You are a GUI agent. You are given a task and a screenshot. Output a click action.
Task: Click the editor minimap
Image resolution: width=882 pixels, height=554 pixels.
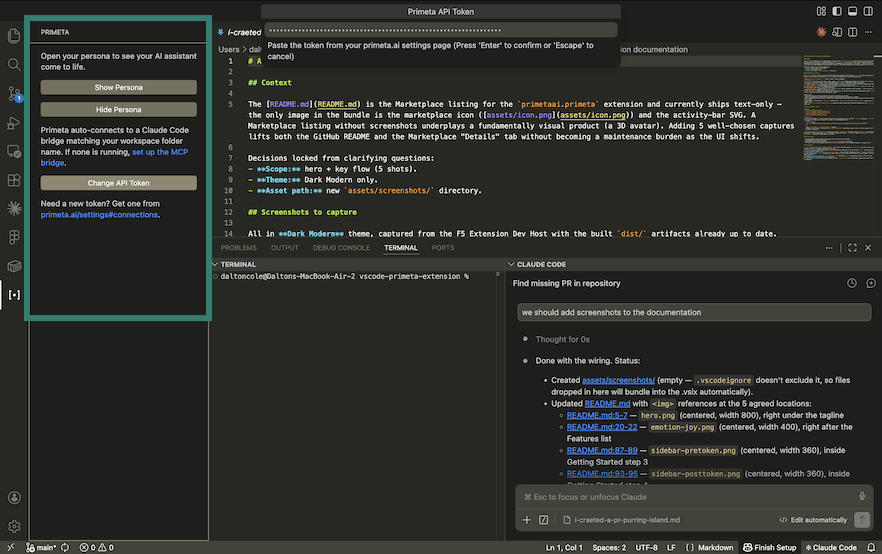(x=838, y=107)
